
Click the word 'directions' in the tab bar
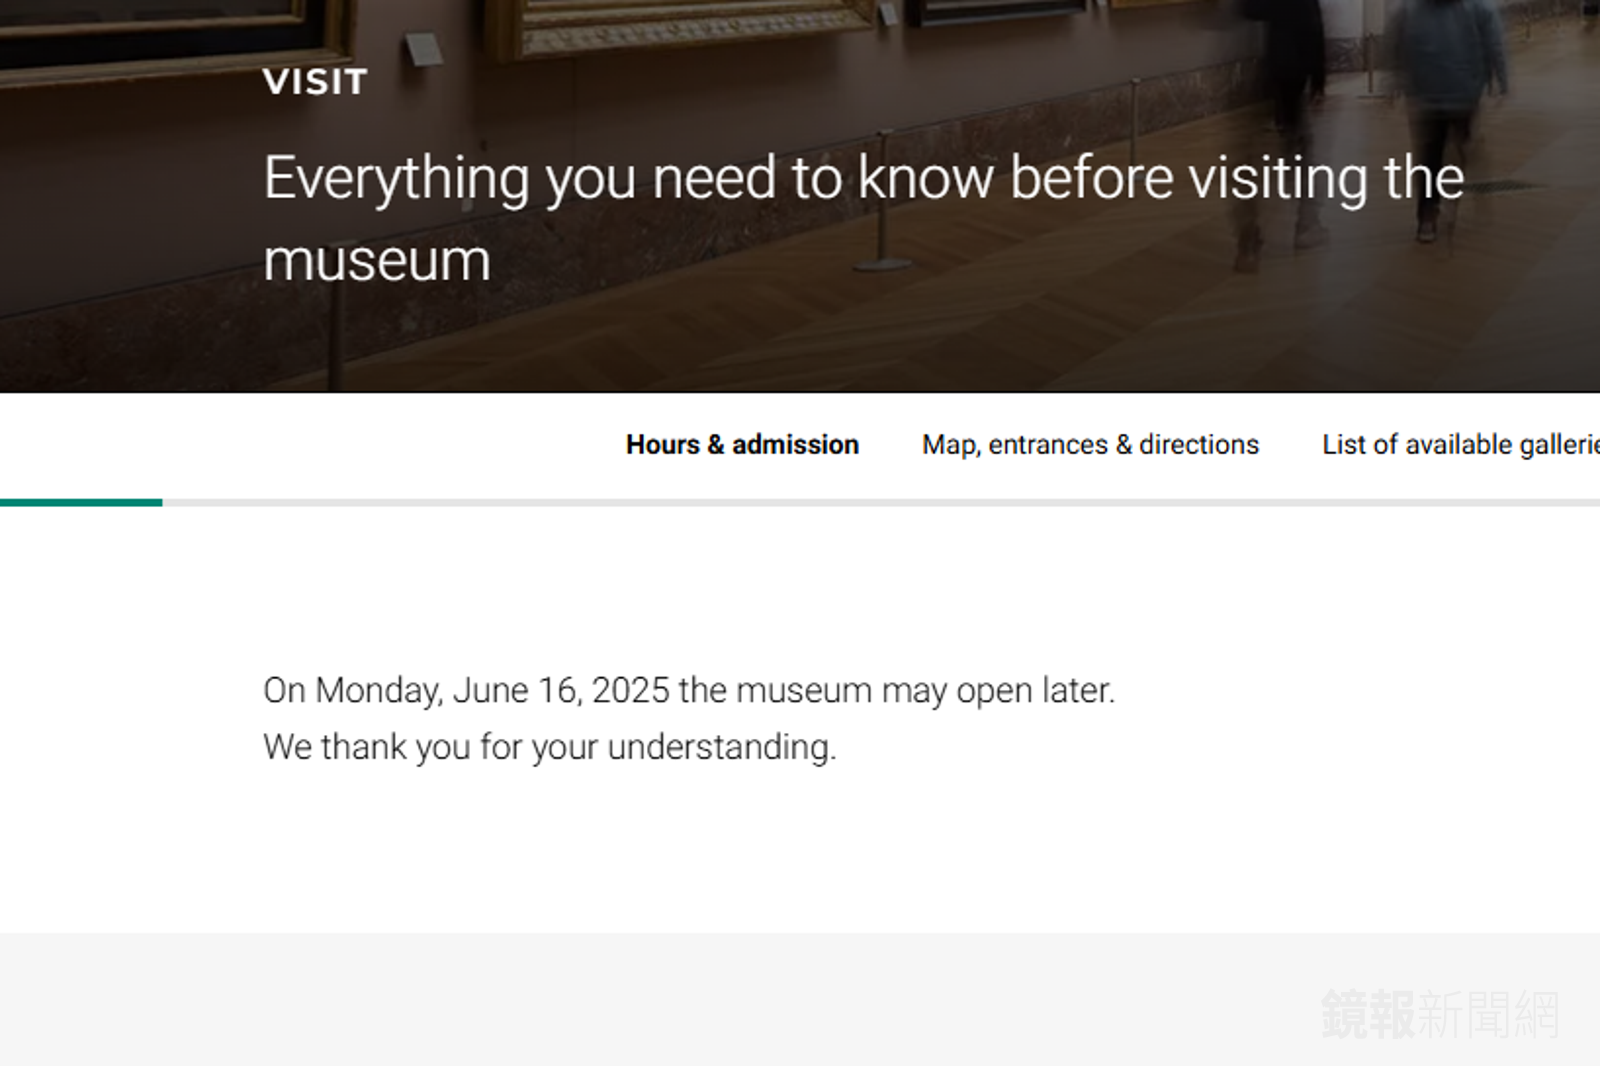pos(1198,445)
